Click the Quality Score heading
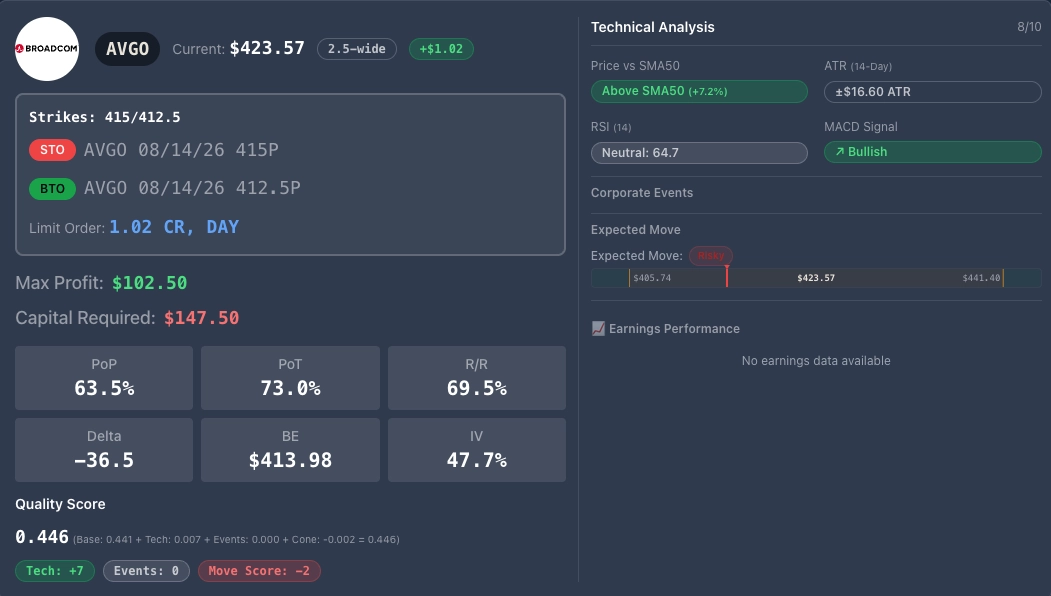 pyautogui.click(x=60, y=504)
